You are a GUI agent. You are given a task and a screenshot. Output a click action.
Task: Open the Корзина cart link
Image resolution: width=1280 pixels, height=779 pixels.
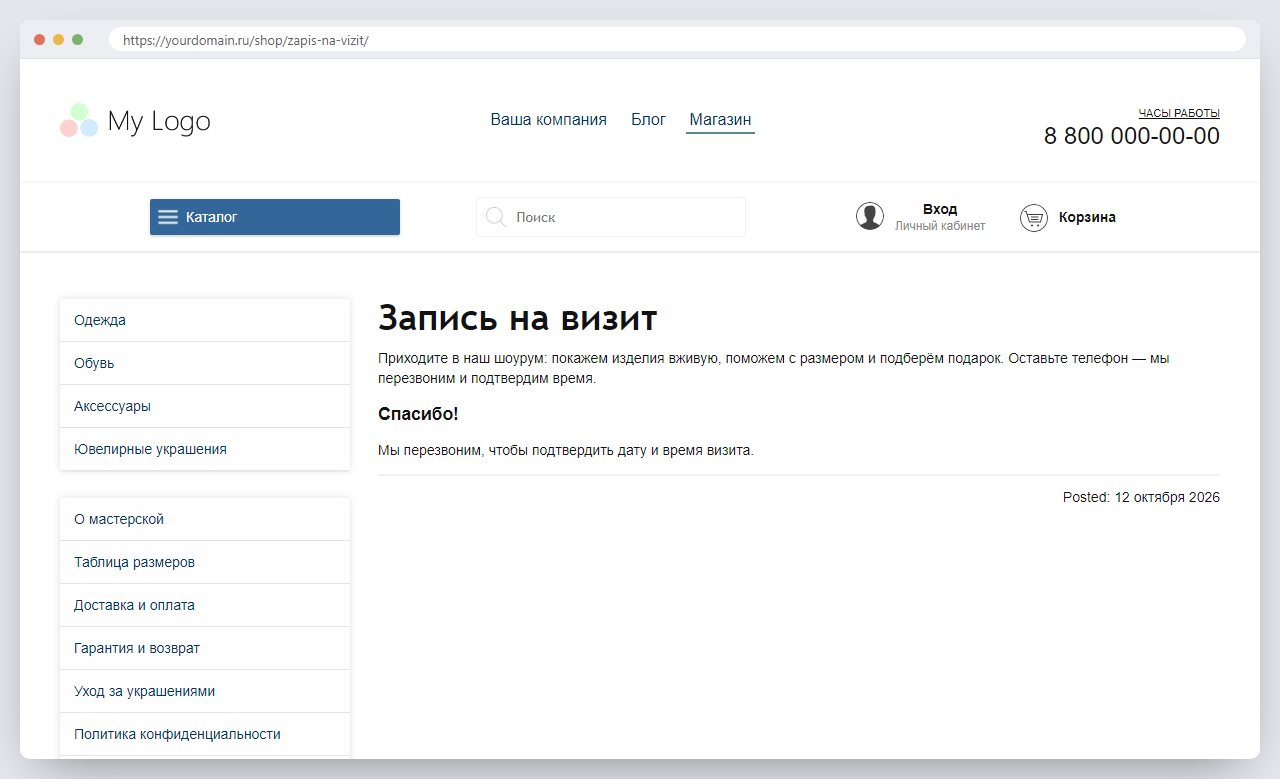click(1087, 217)
